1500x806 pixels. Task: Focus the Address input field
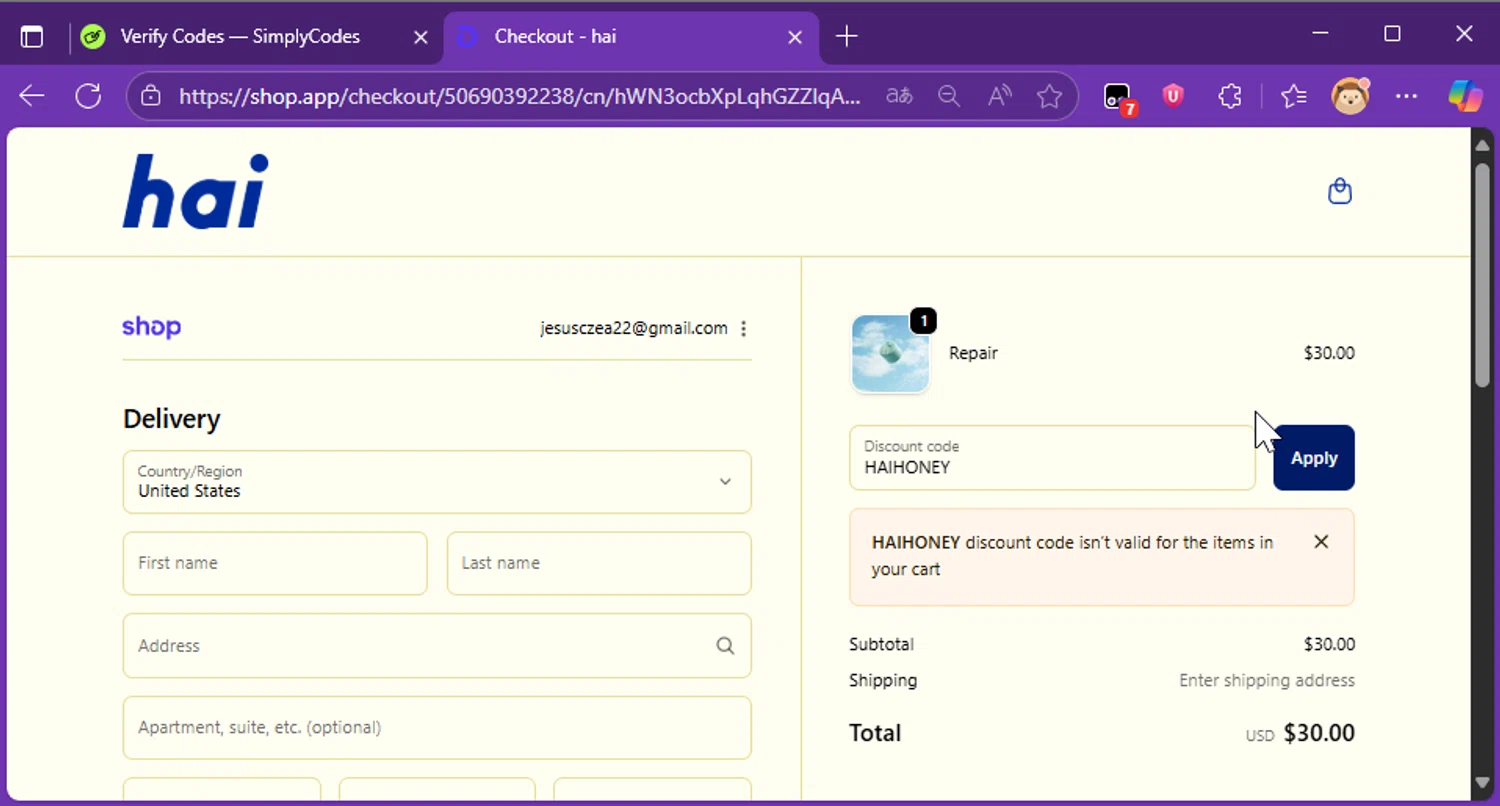437,646
